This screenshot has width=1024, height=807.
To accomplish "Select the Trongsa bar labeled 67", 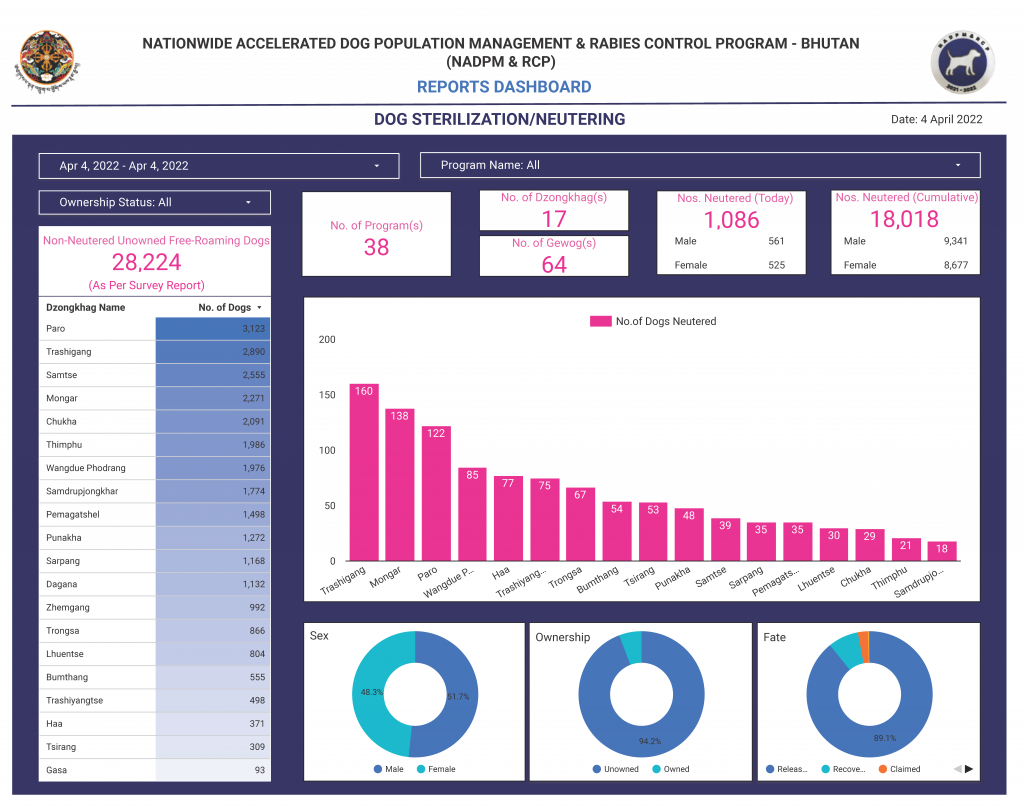I will click(581, 524).
